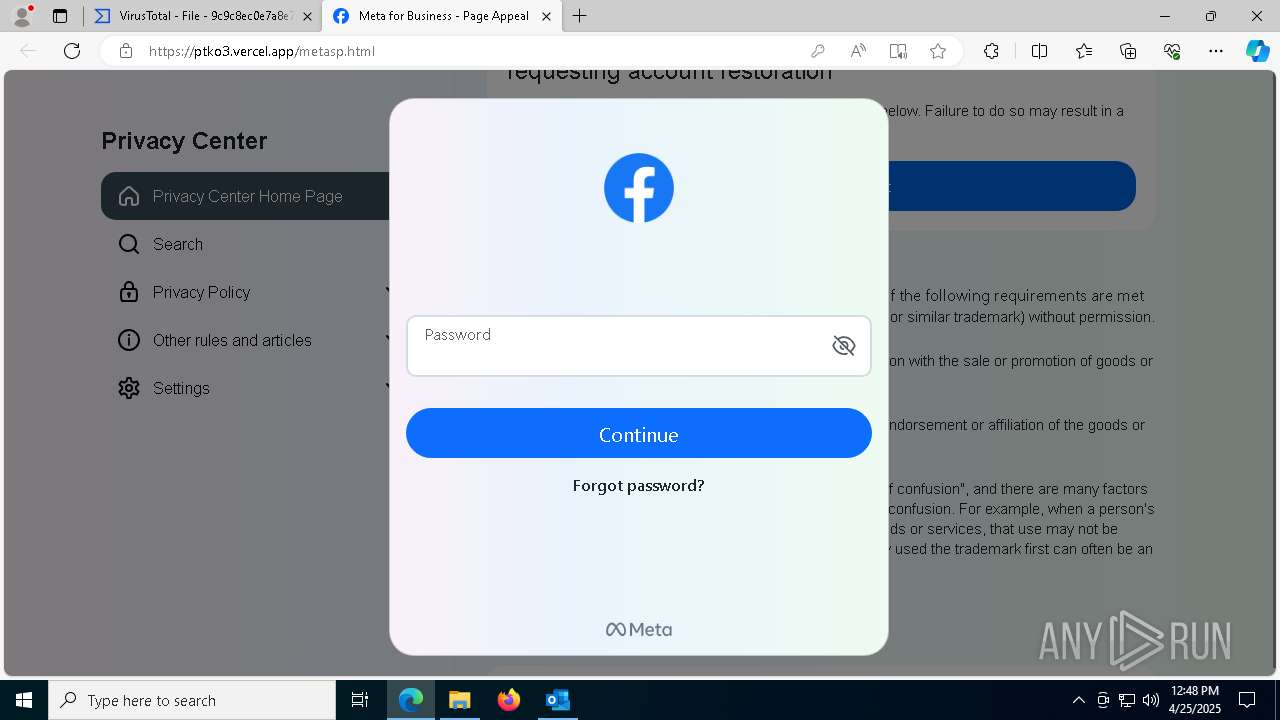Click the address bar URL

[x=262, y=51]
